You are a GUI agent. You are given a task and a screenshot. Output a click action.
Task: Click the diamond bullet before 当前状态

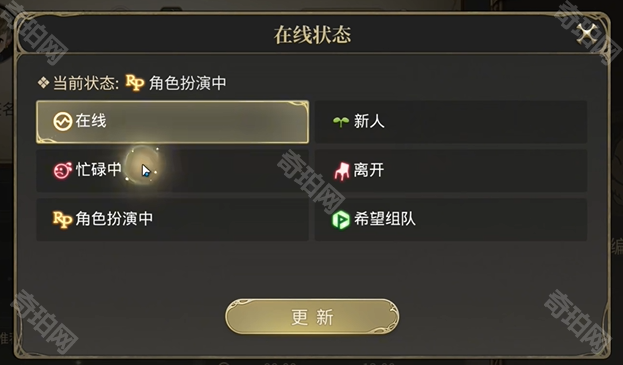[x=43, y=83]
